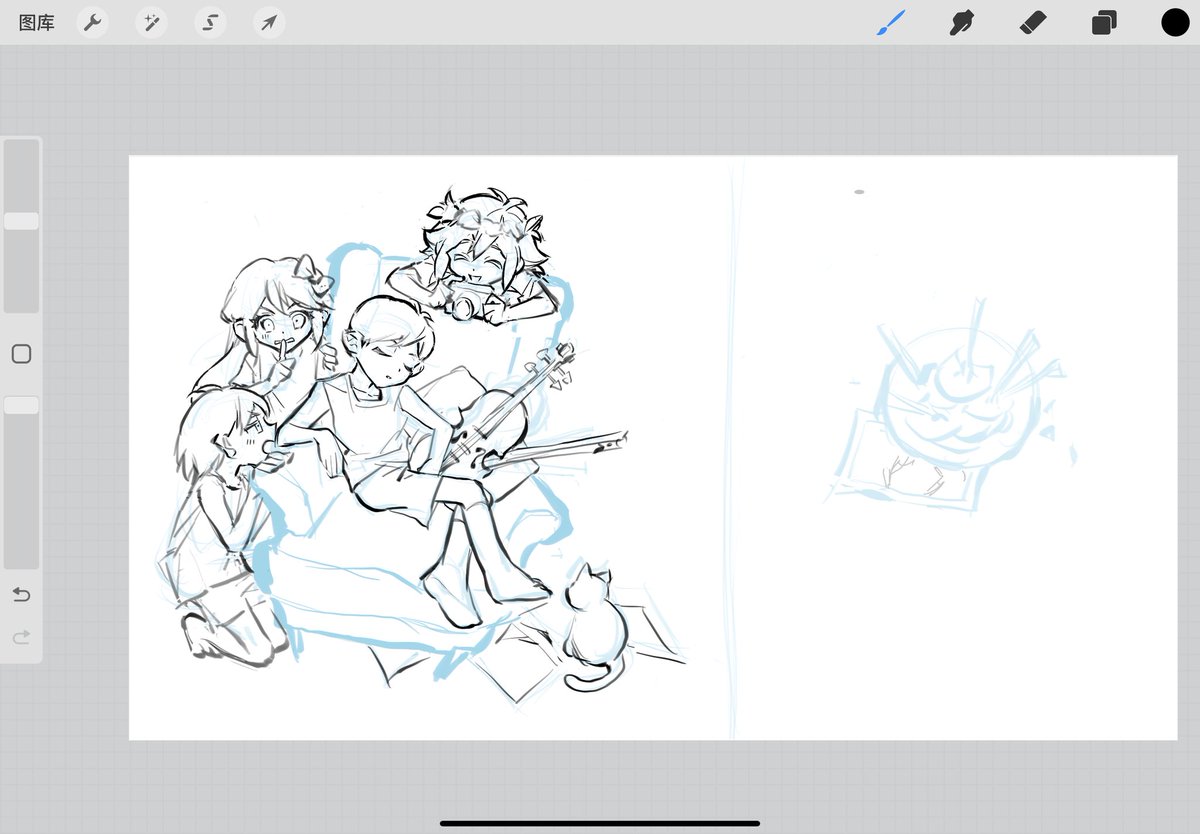Open the 图库 gallery
This screenshot has height=834, width=1200.
point(37,23)
